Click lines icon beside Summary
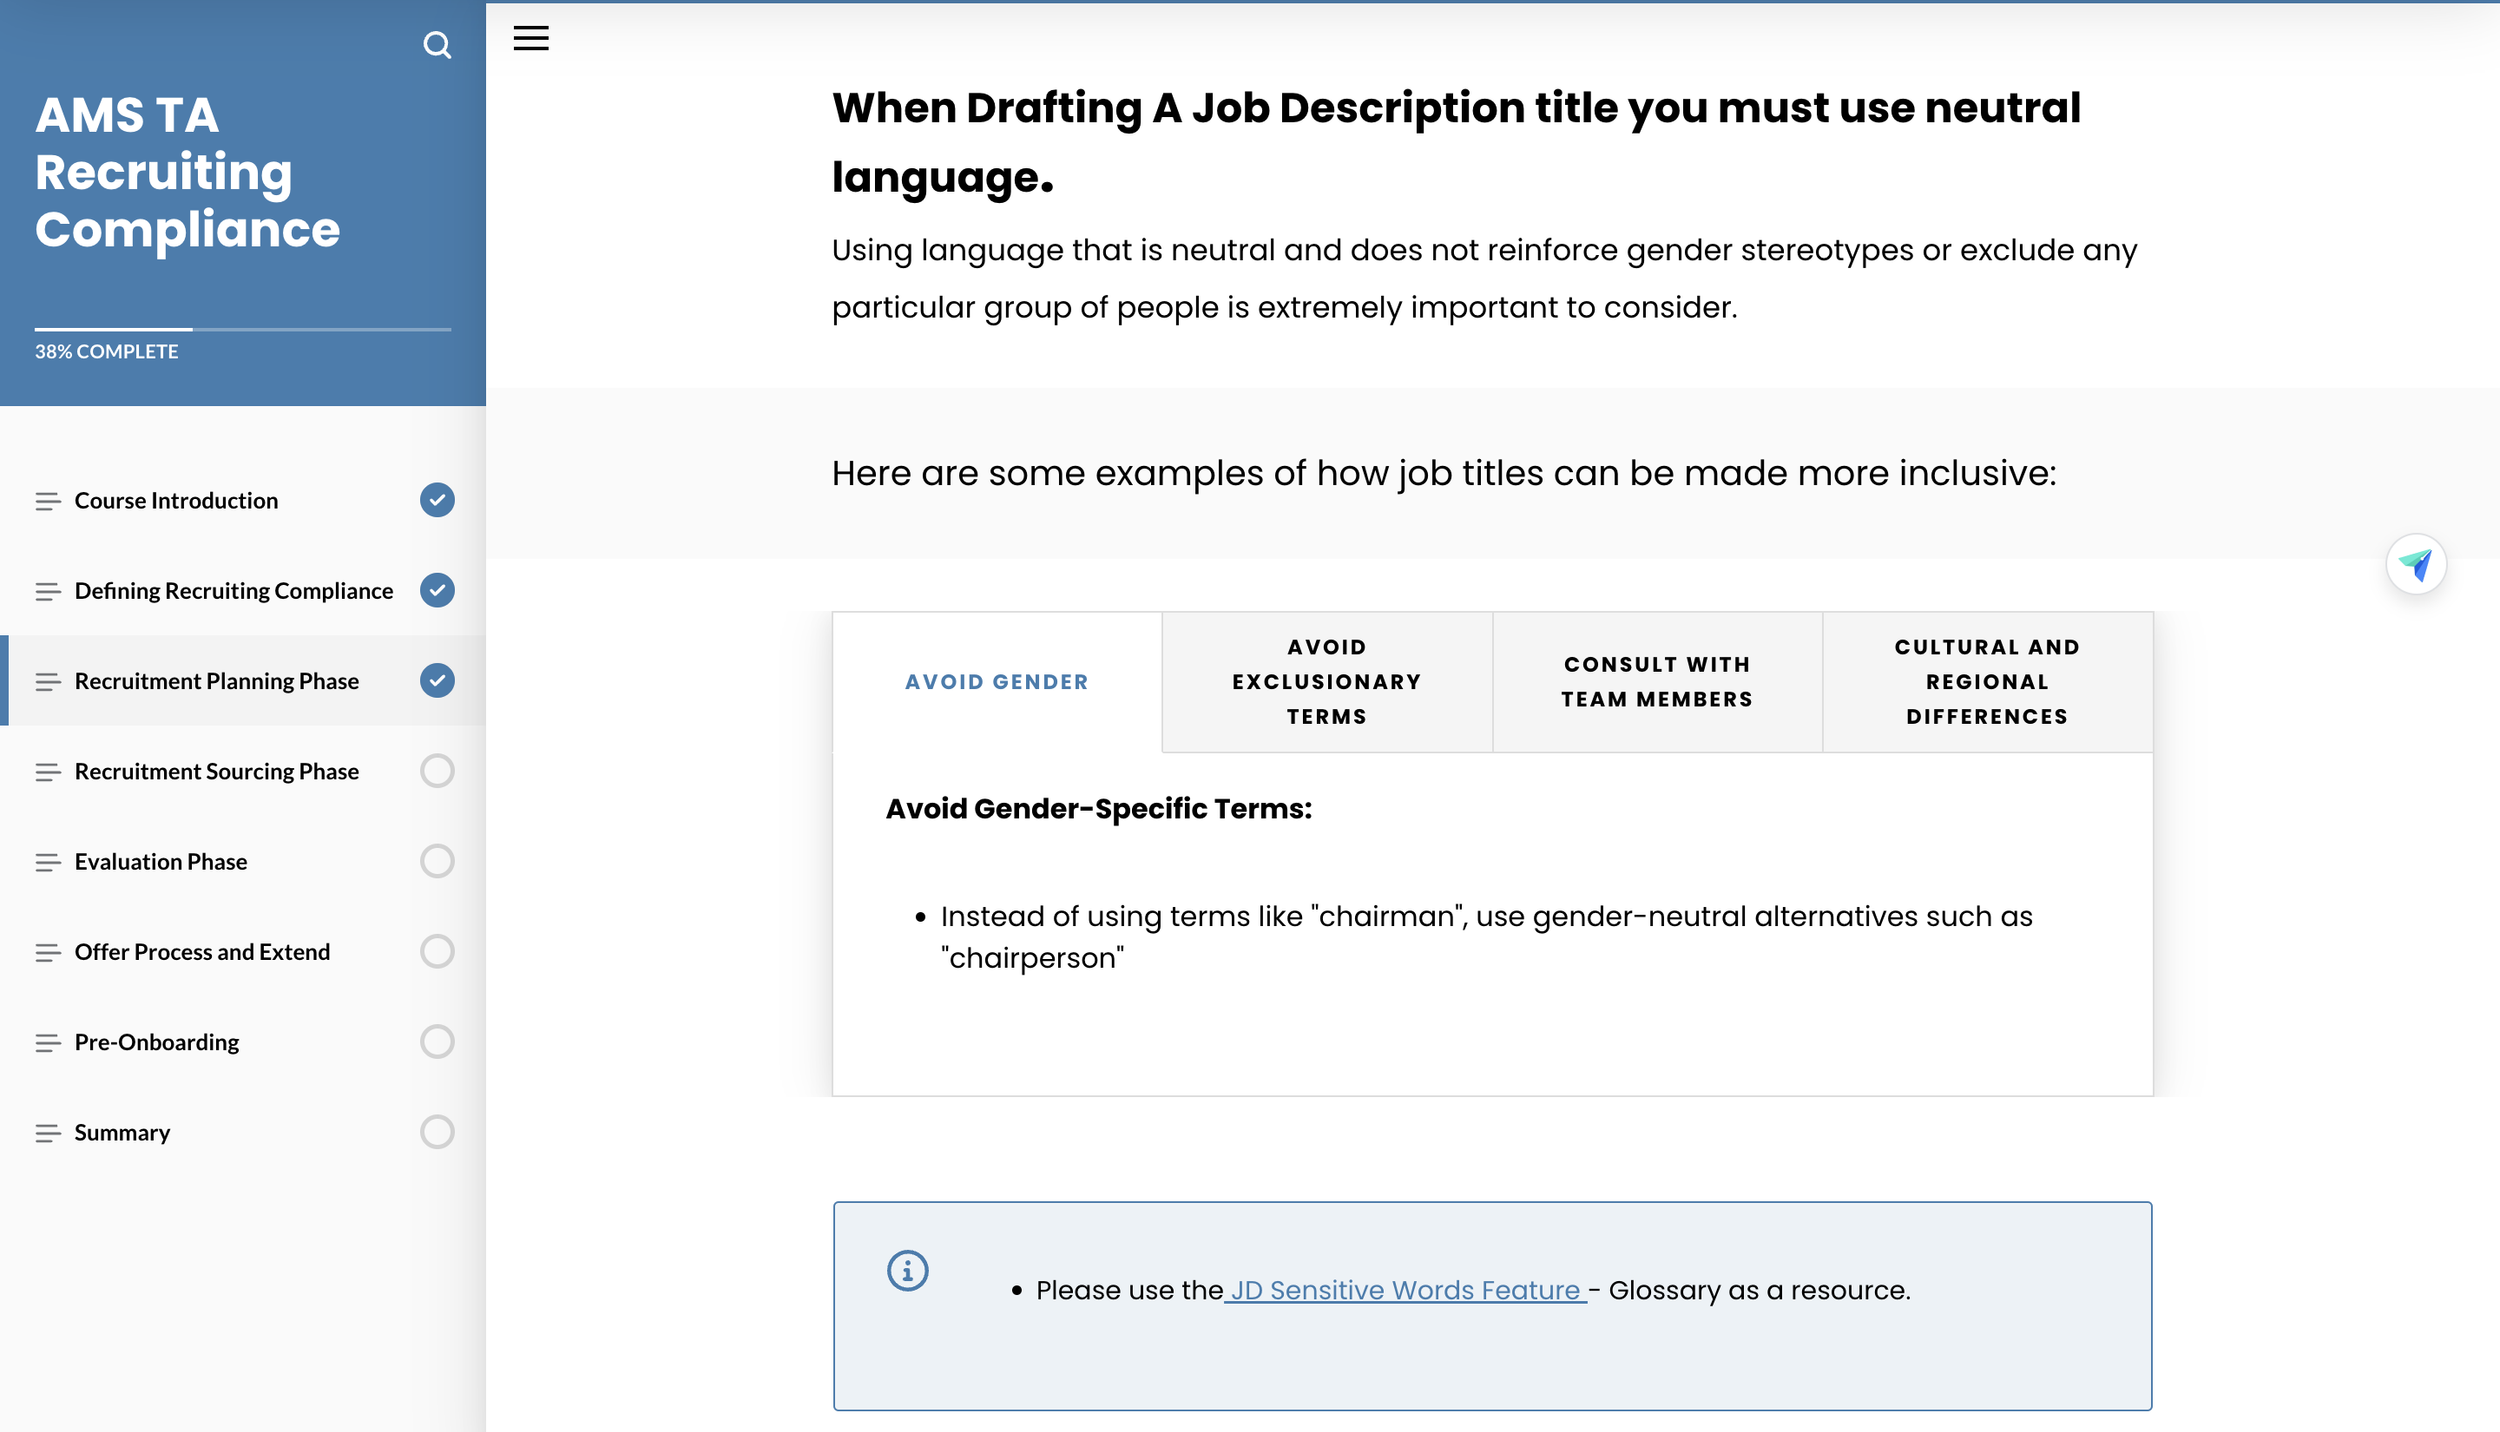Screen dimensions: 2500x1432 pyautogui.click(x=47, y=1133)
